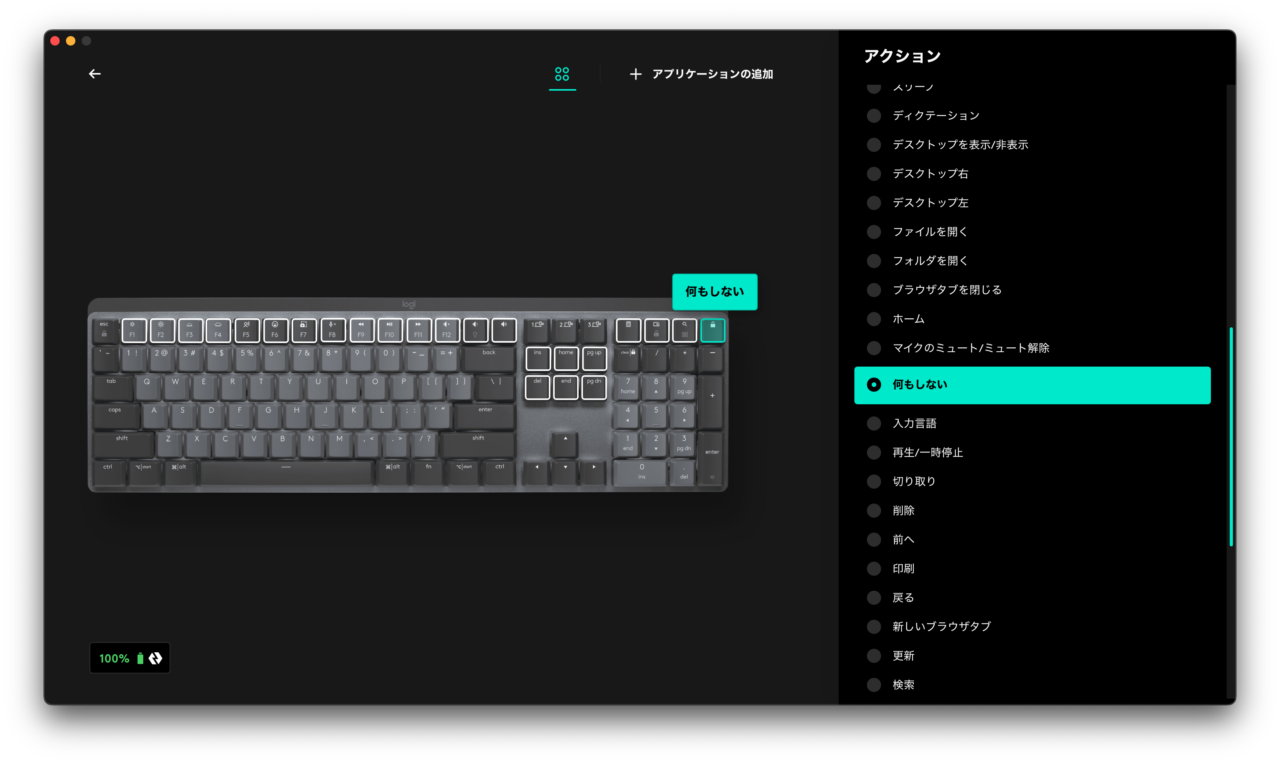Select the F6 emoji key on keyboard
This screenshot has width=1280, height=763.
pyautogui.click(x=275, y=331)
